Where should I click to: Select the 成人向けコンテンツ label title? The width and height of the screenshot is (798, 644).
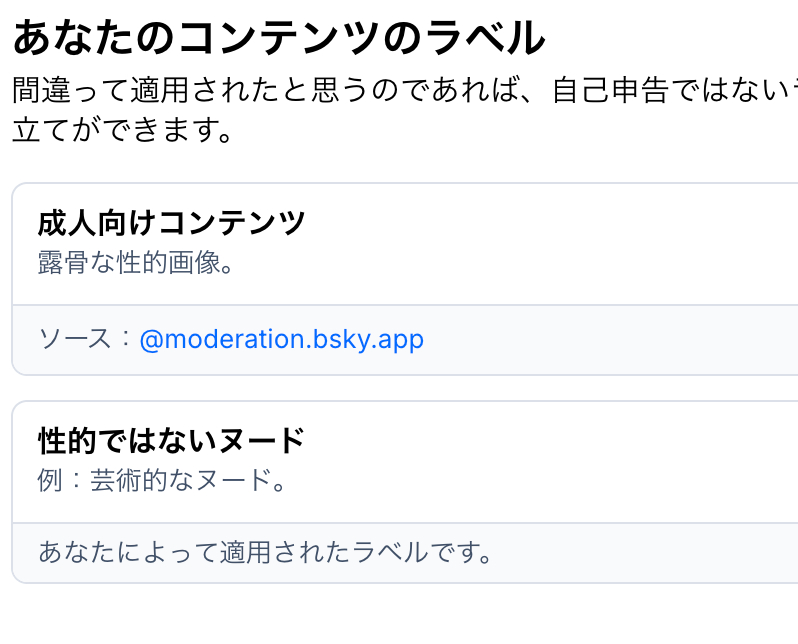[x=171, y=222]
